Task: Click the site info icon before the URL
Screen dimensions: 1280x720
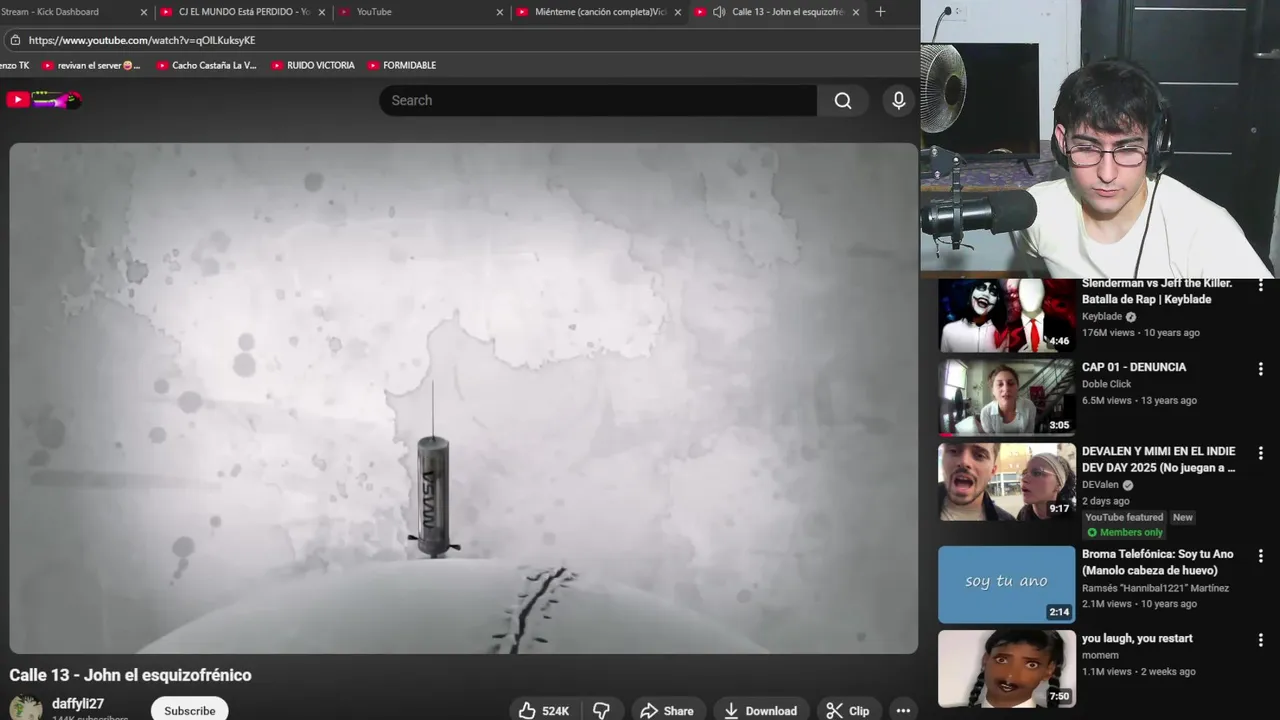Action: (x=15, y=40)
